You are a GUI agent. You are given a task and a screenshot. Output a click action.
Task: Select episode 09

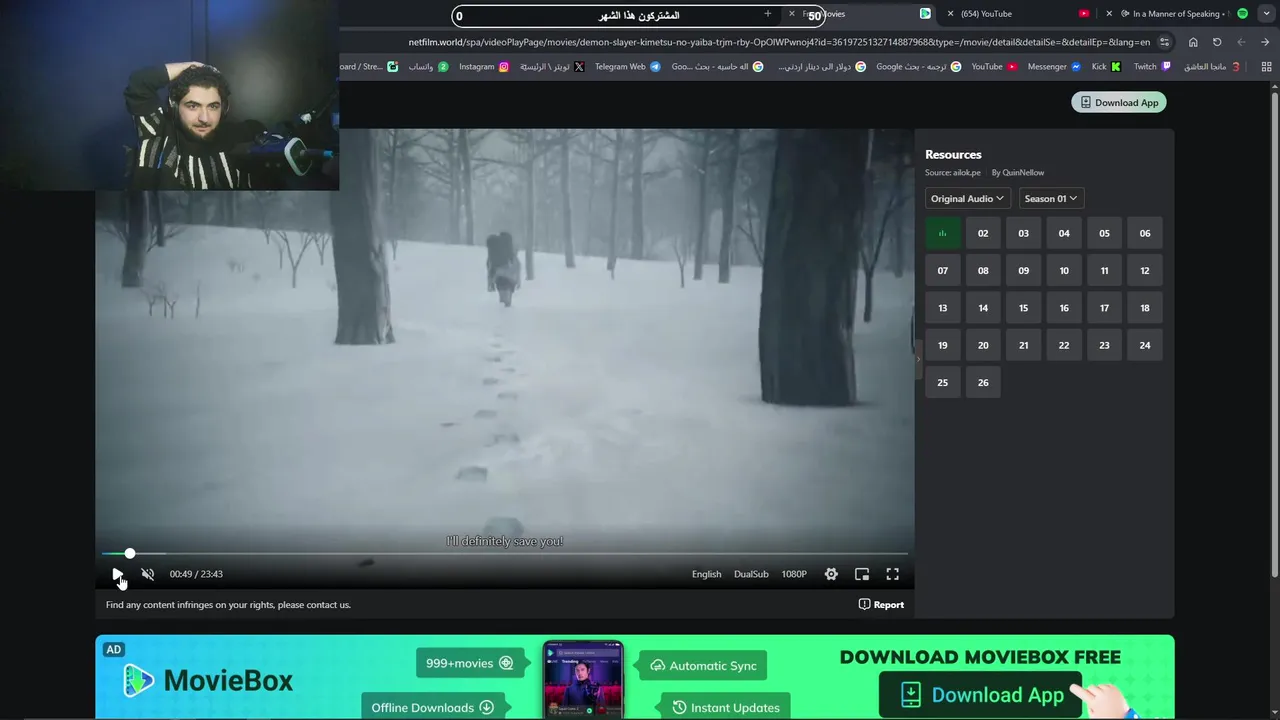[x=1023, y=270]
